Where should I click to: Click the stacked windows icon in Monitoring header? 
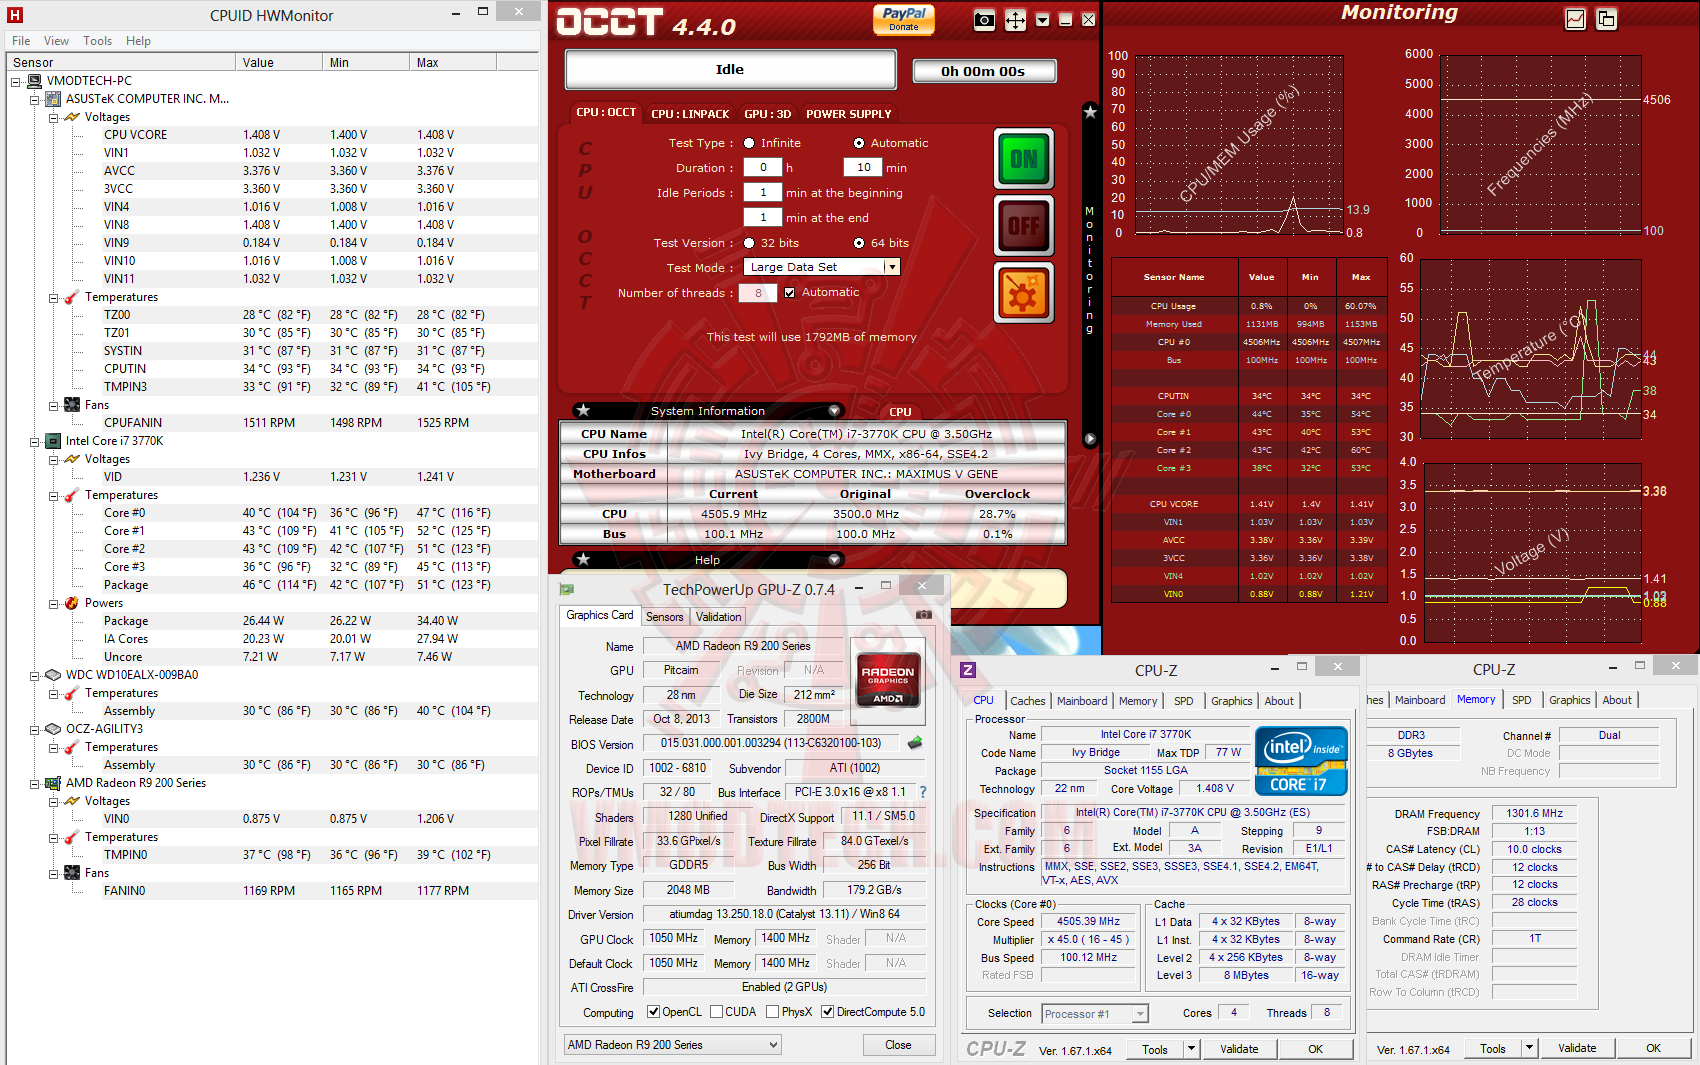[x=1607, y=19]
